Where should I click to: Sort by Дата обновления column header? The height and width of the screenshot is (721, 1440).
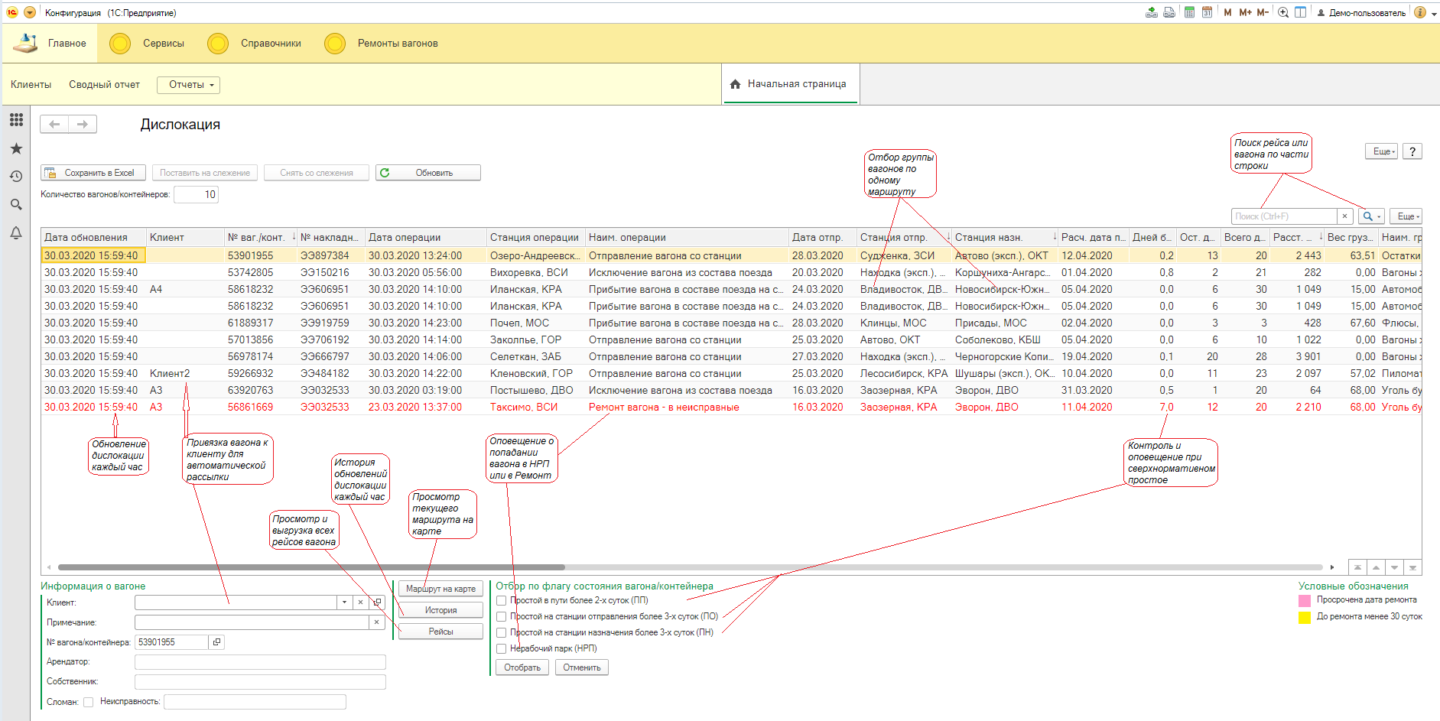[x=93, y=237]
